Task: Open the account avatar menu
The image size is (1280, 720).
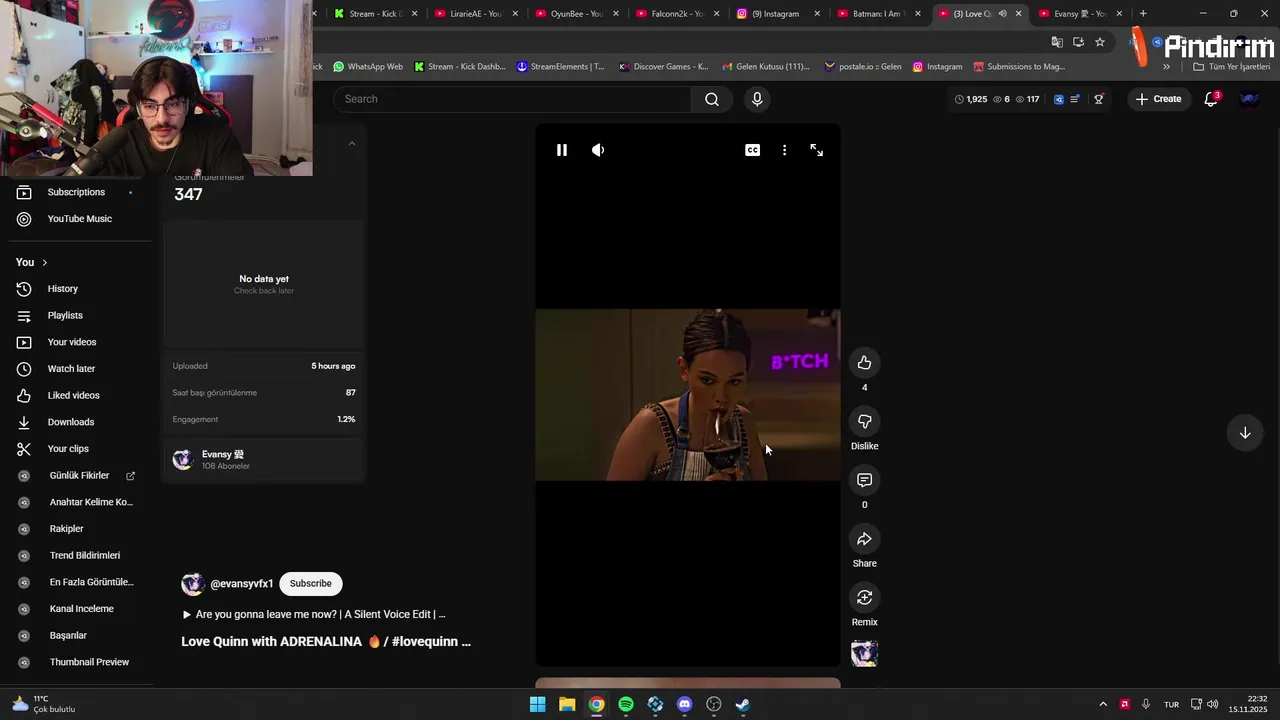Action: click(x=1249, y=99)
